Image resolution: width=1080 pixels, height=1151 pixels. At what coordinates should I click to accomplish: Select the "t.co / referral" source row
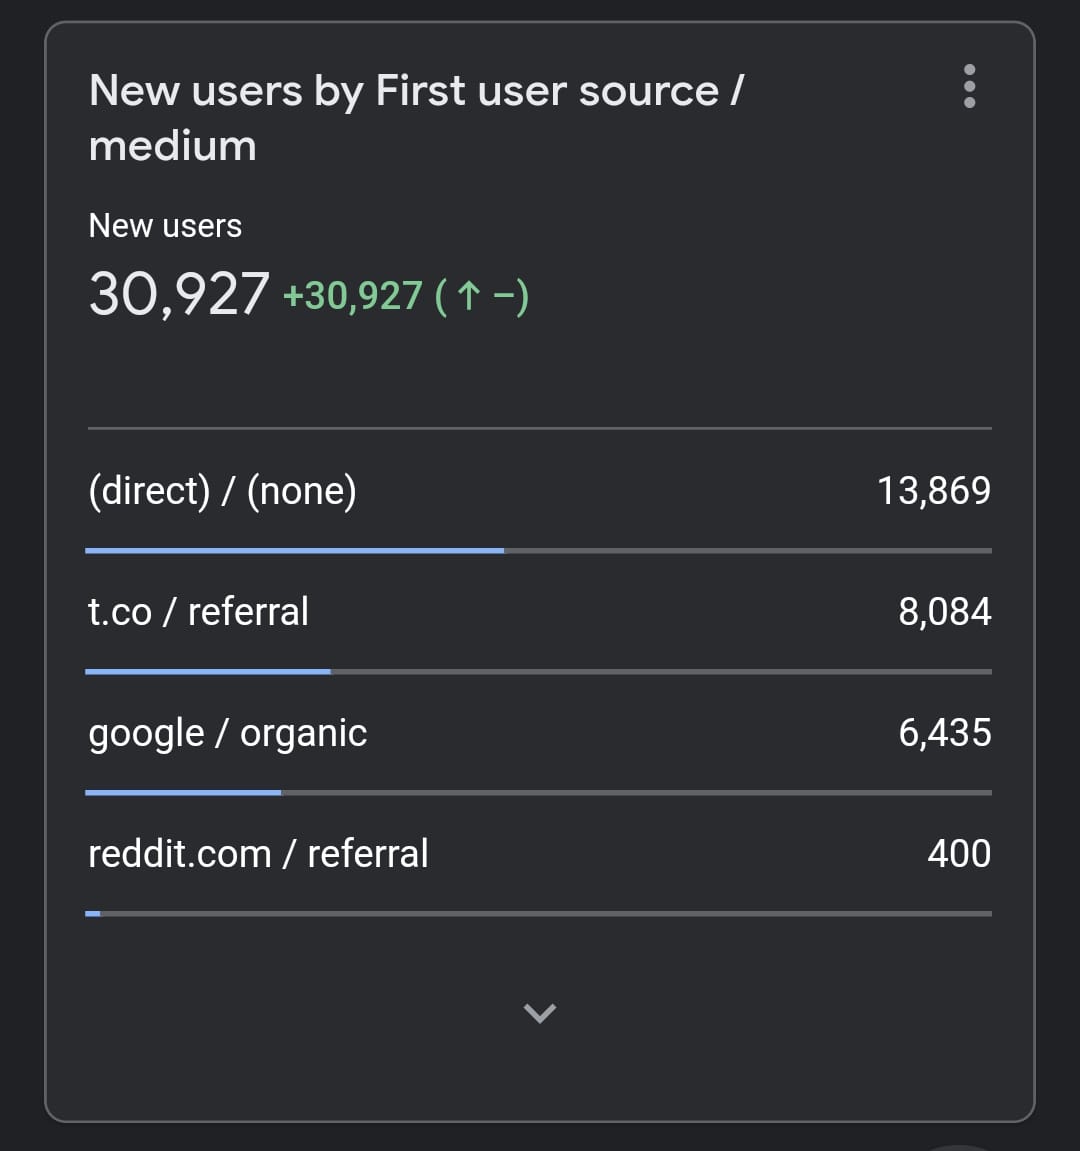tap(198, 612)
